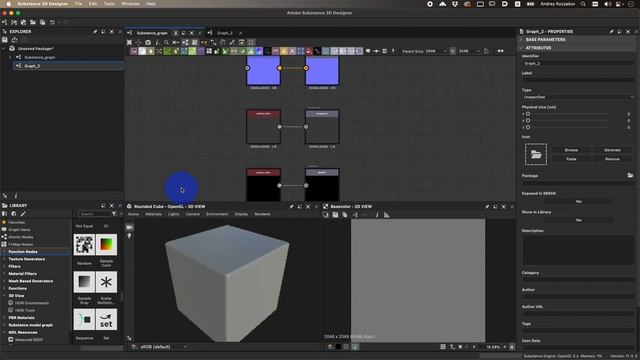Click the pin icon in 3D view header
The width and height of the screenshot is (640, 360).
pyautogui.click(x=291, y=207)
